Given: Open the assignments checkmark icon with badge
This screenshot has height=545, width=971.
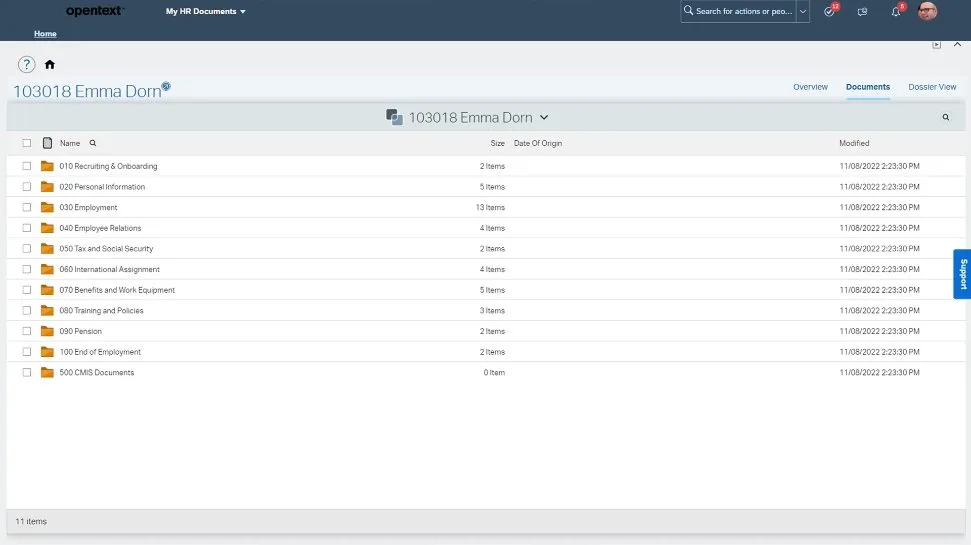Looking at the screenshot, I should 830,11.
